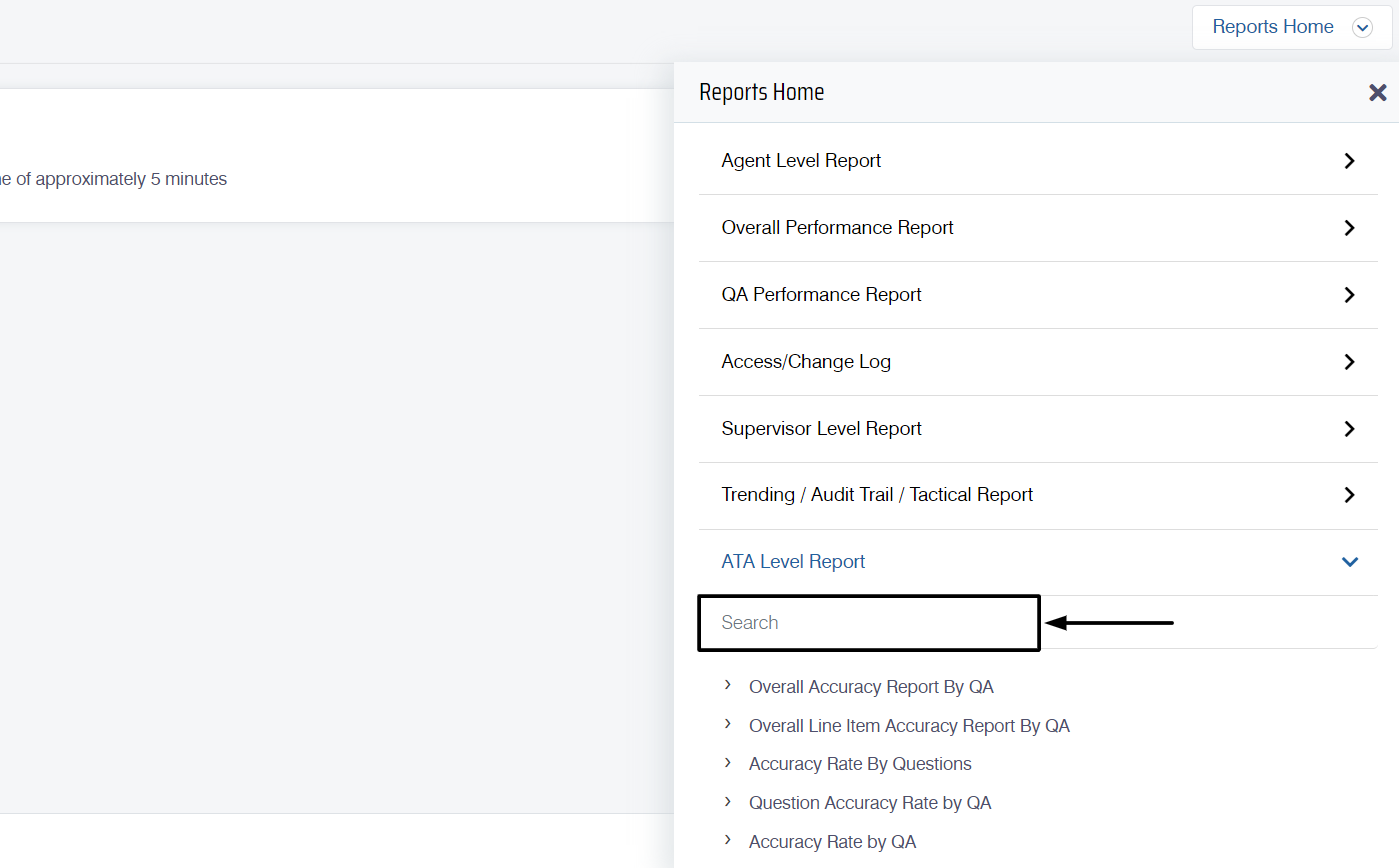
Task: Close the Reports Home panel
Action: click(x=1377, y=93)
